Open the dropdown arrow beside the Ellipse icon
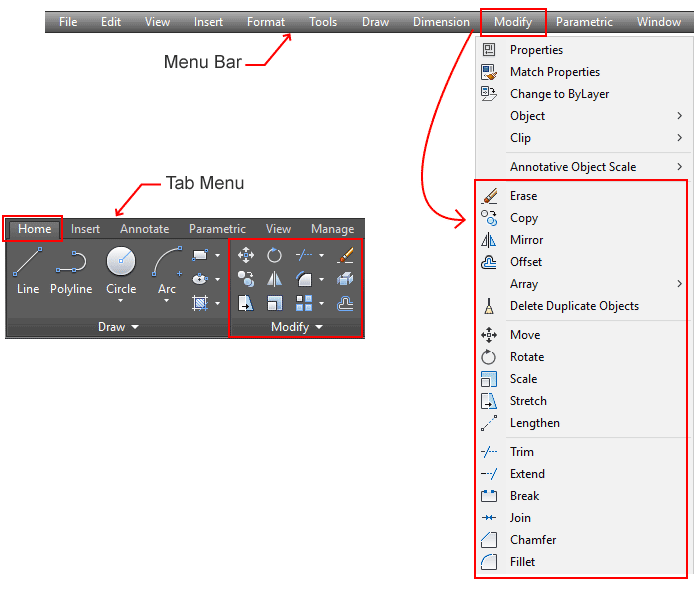 [217, 279]
